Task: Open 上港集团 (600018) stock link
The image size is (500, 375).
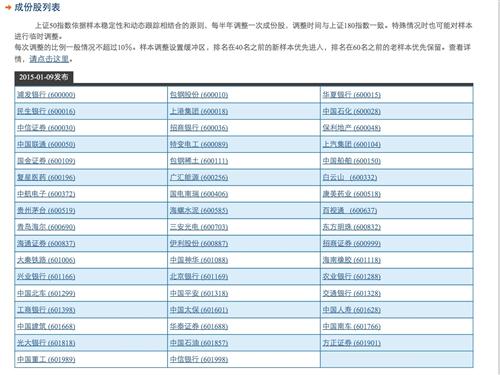Action: (x=199, y=111)
